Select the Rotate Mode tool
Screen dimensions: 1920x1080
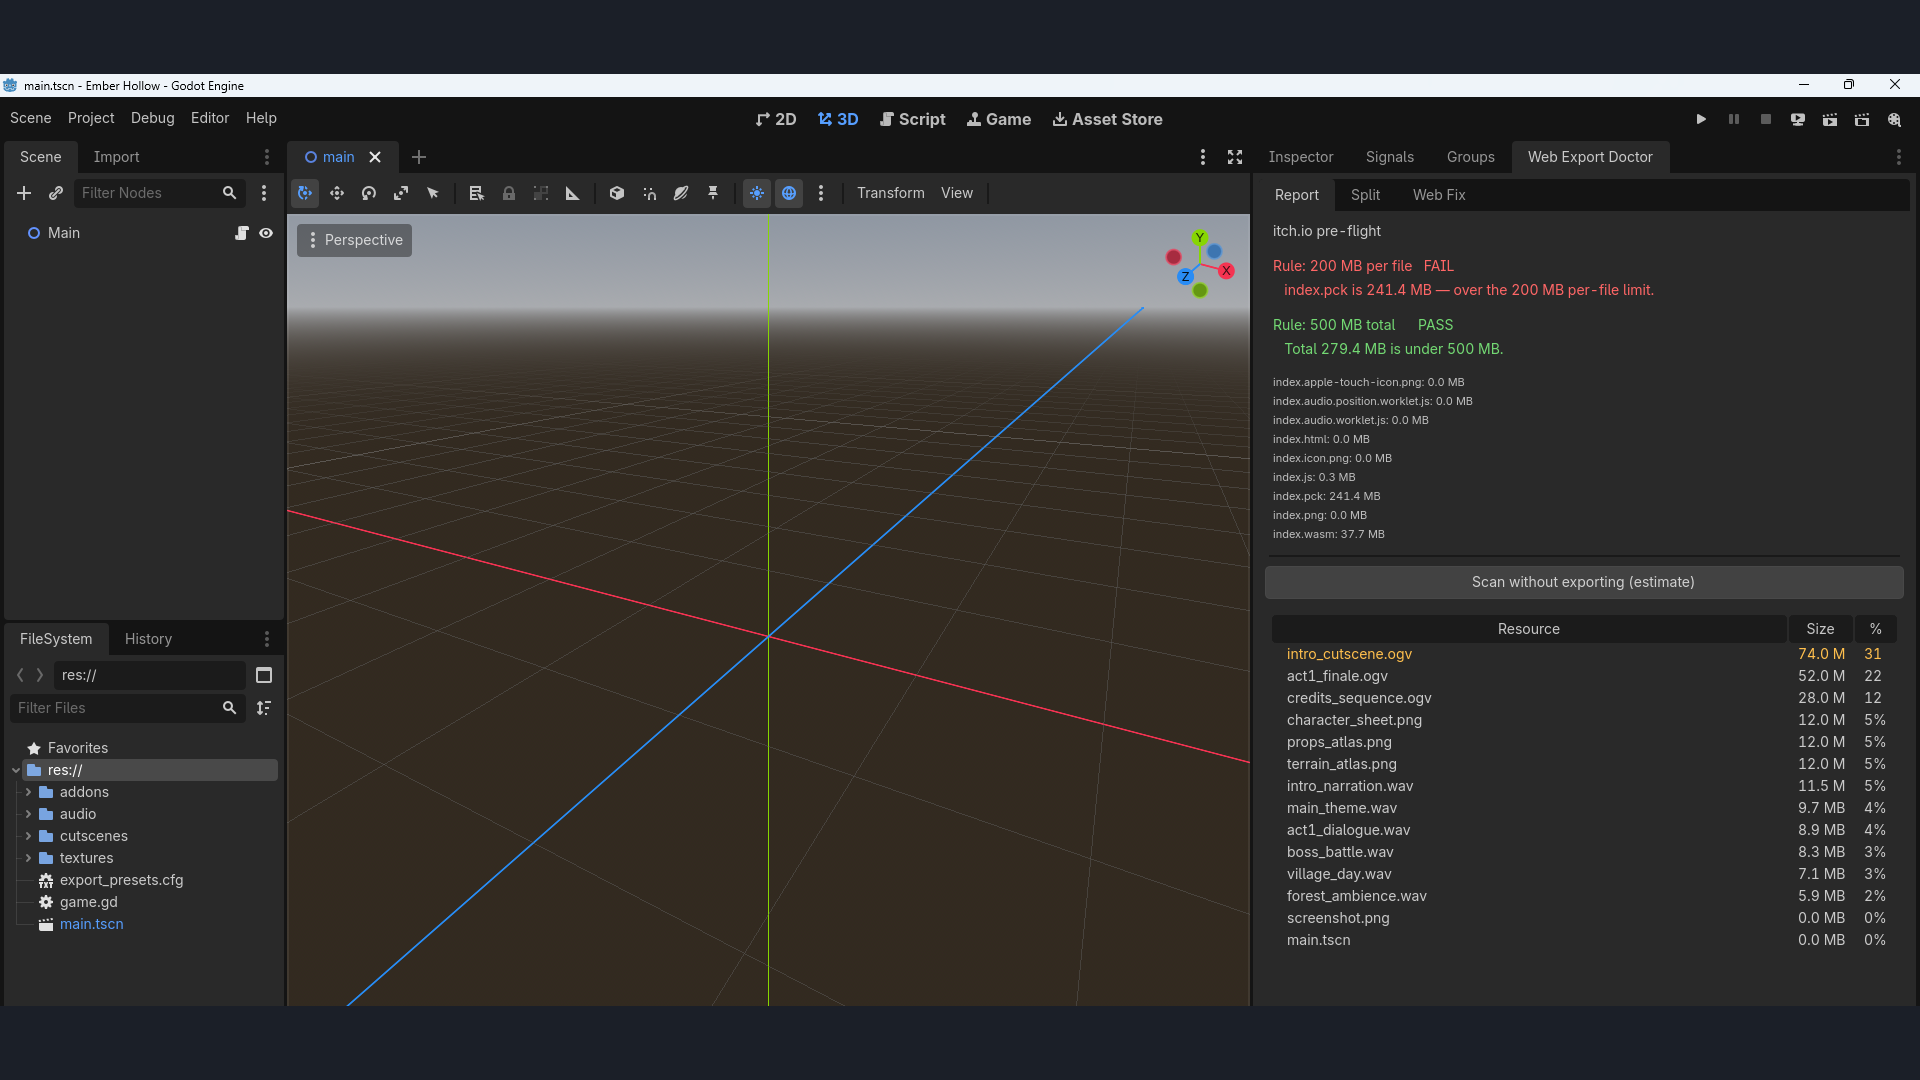(x=369, y=193)
